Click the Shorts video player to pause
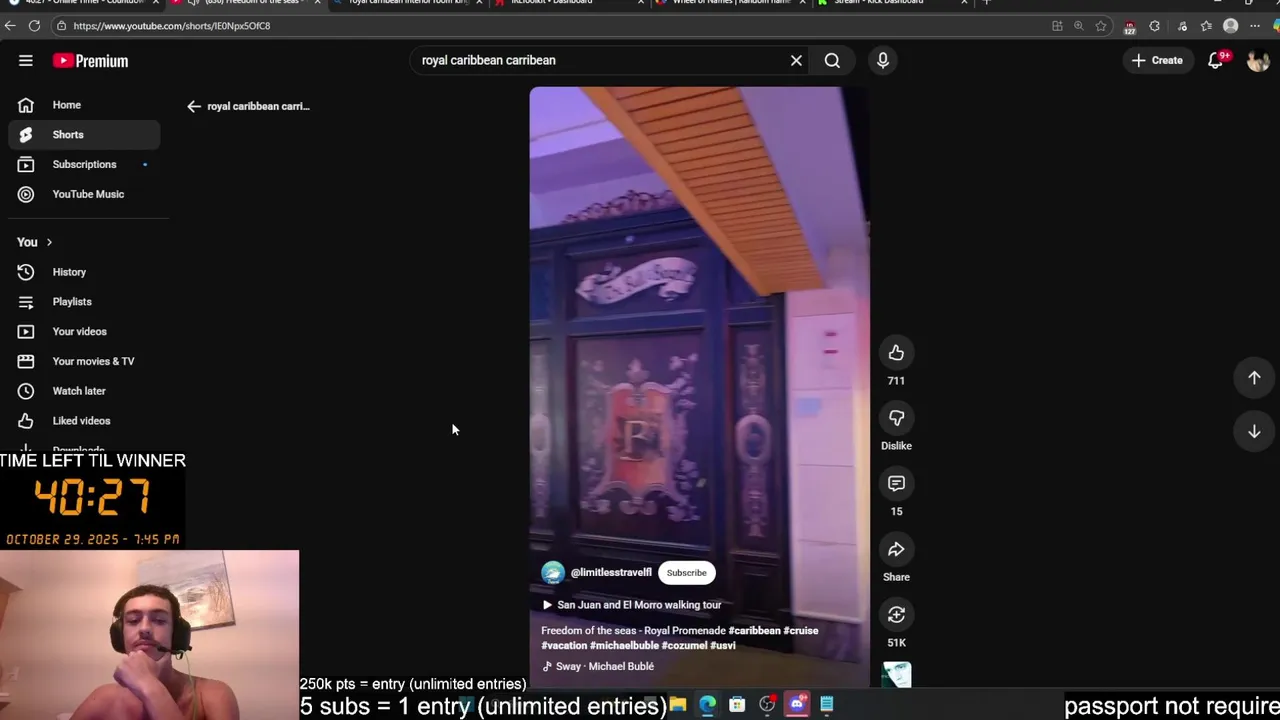 coord(699,330)
